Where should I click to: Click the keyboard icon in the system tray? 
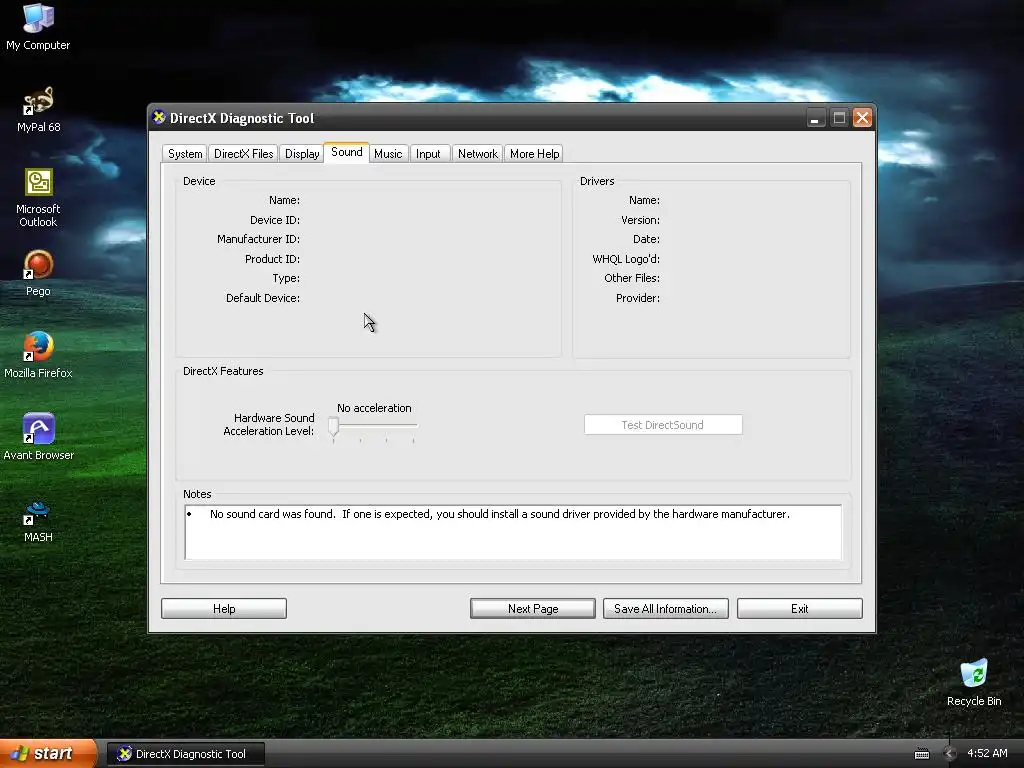(x=921, y=754)
